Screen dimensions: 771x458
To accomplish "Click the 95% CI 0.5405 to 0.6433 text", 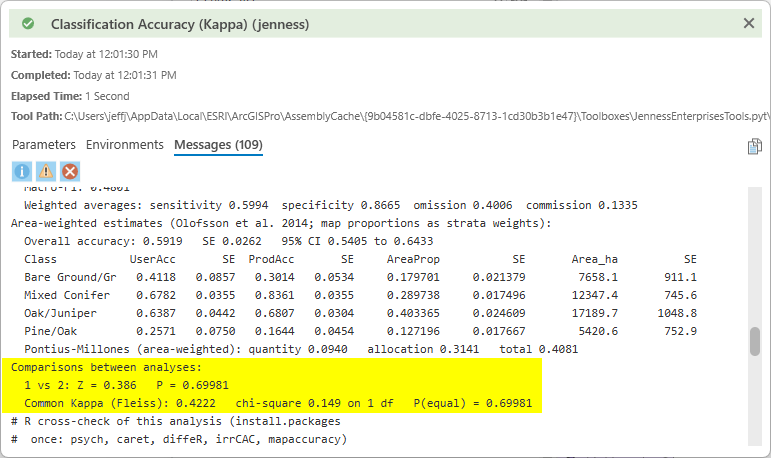I will pos(357,241).
